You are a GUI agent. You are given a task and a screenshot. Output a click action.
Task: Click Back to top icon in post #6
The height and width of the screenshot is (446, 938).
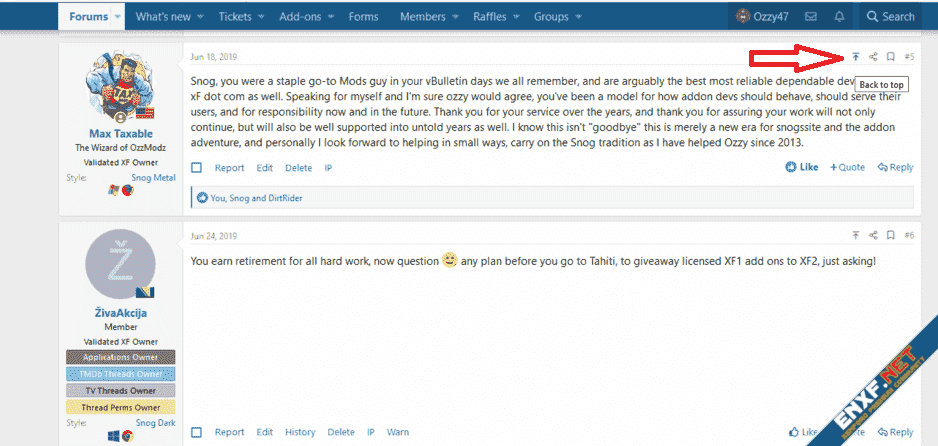coord(856,235)
